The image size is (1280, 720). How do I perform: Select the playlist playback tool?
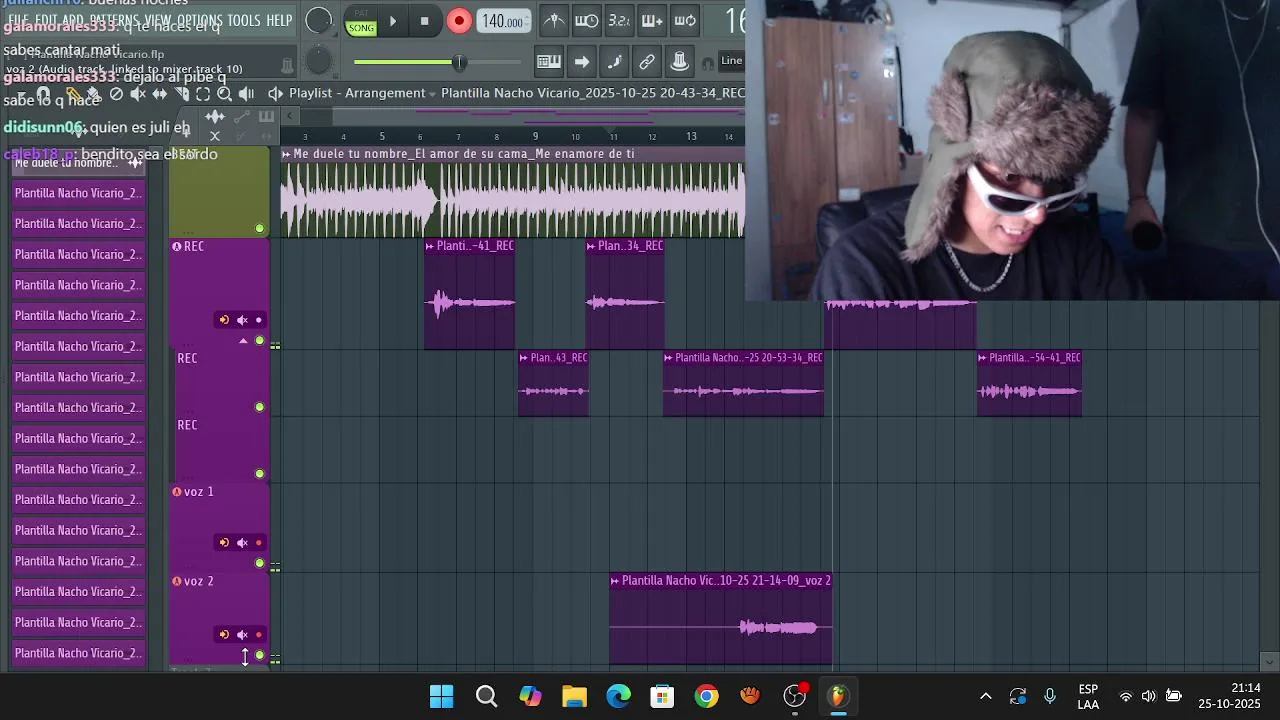coord(247,94)
